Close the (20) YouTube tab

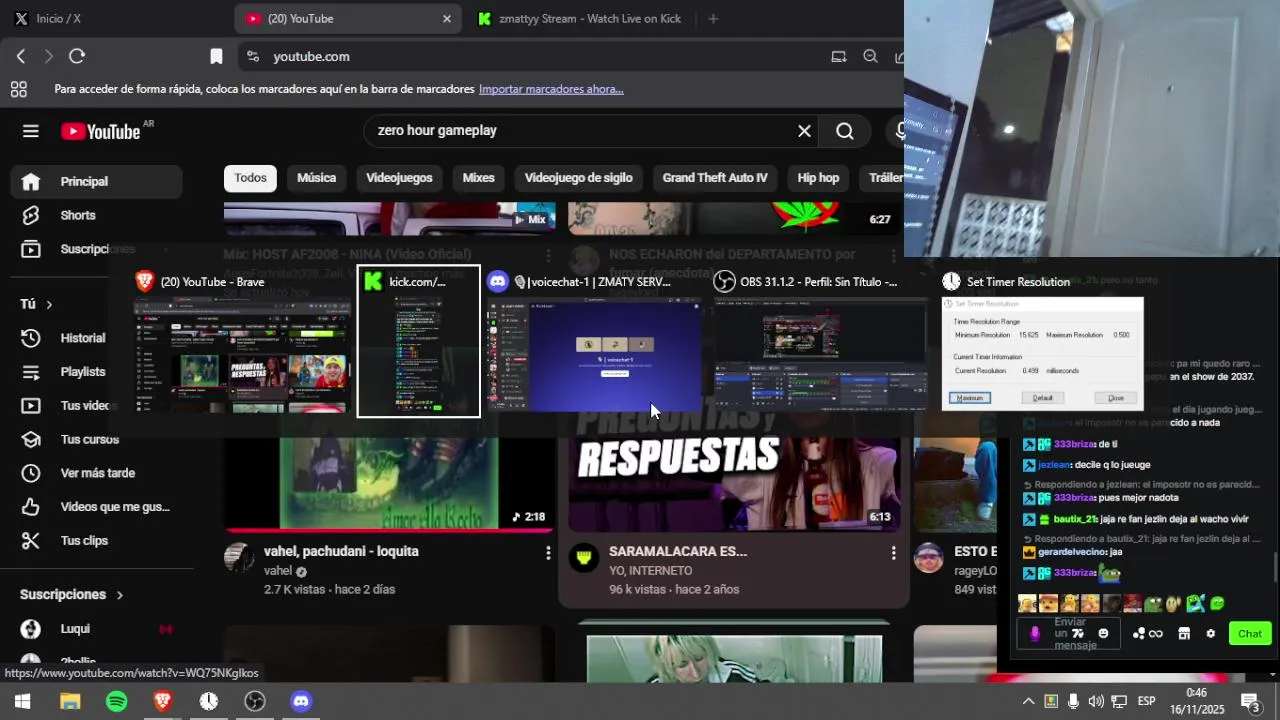click(447, 19)
